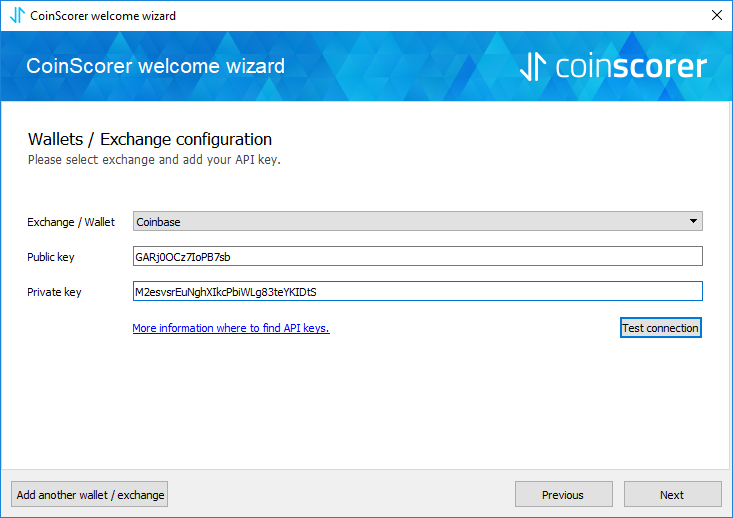Click the CoinScorer arrows icon in title bar

(x=17, y=15)
